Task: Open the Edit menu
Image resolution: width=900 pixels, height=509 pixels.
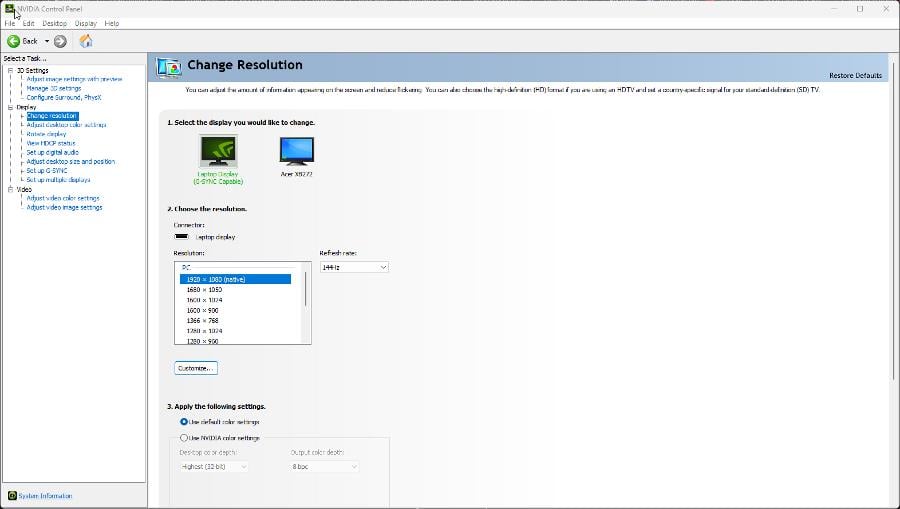Action: 28,24
